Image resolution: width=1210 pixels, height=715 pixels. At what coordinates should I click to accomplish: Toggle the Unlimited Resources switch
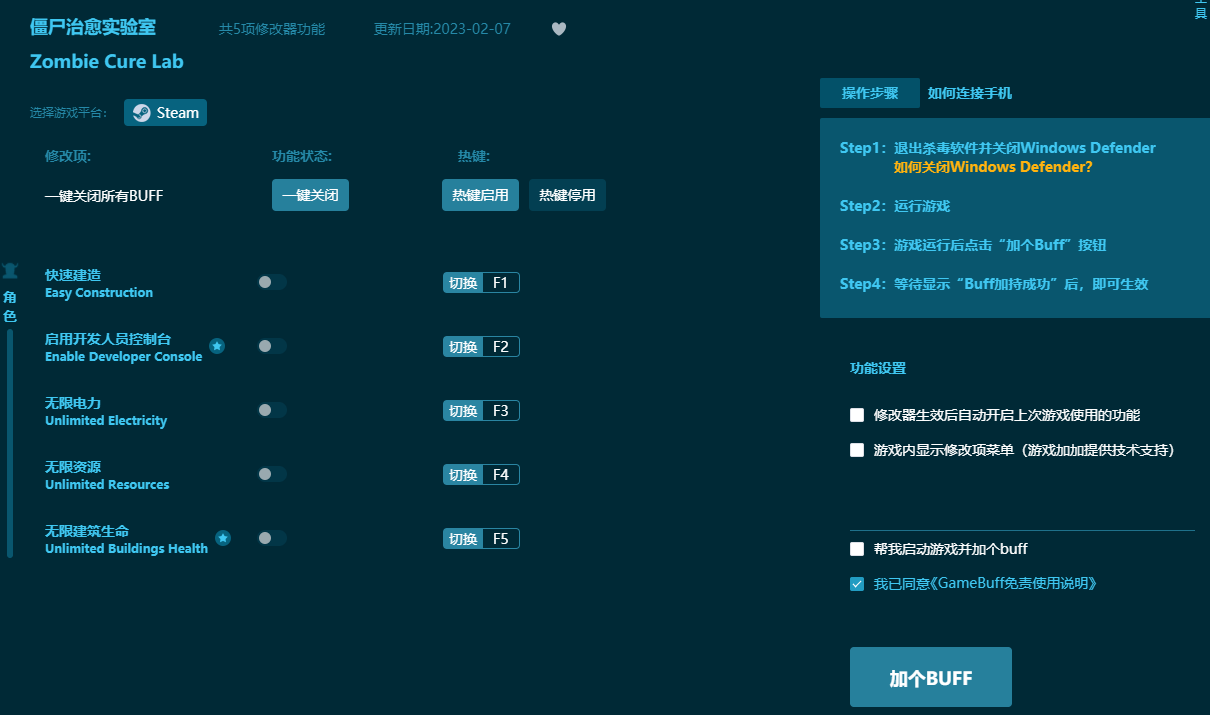[x=272, y=474]
